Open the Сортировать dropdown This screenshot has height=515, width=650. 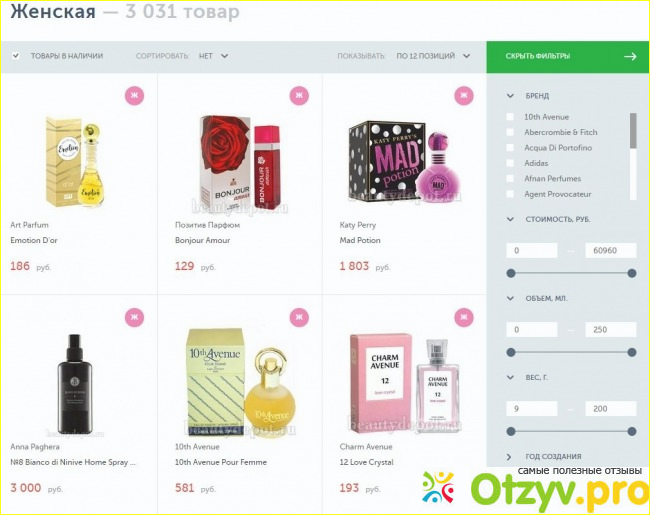tap(213, 56)
